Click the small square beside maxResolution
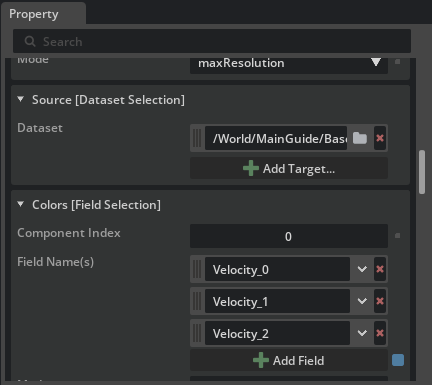The image size is (432, 385). click(x=397, y=61)
